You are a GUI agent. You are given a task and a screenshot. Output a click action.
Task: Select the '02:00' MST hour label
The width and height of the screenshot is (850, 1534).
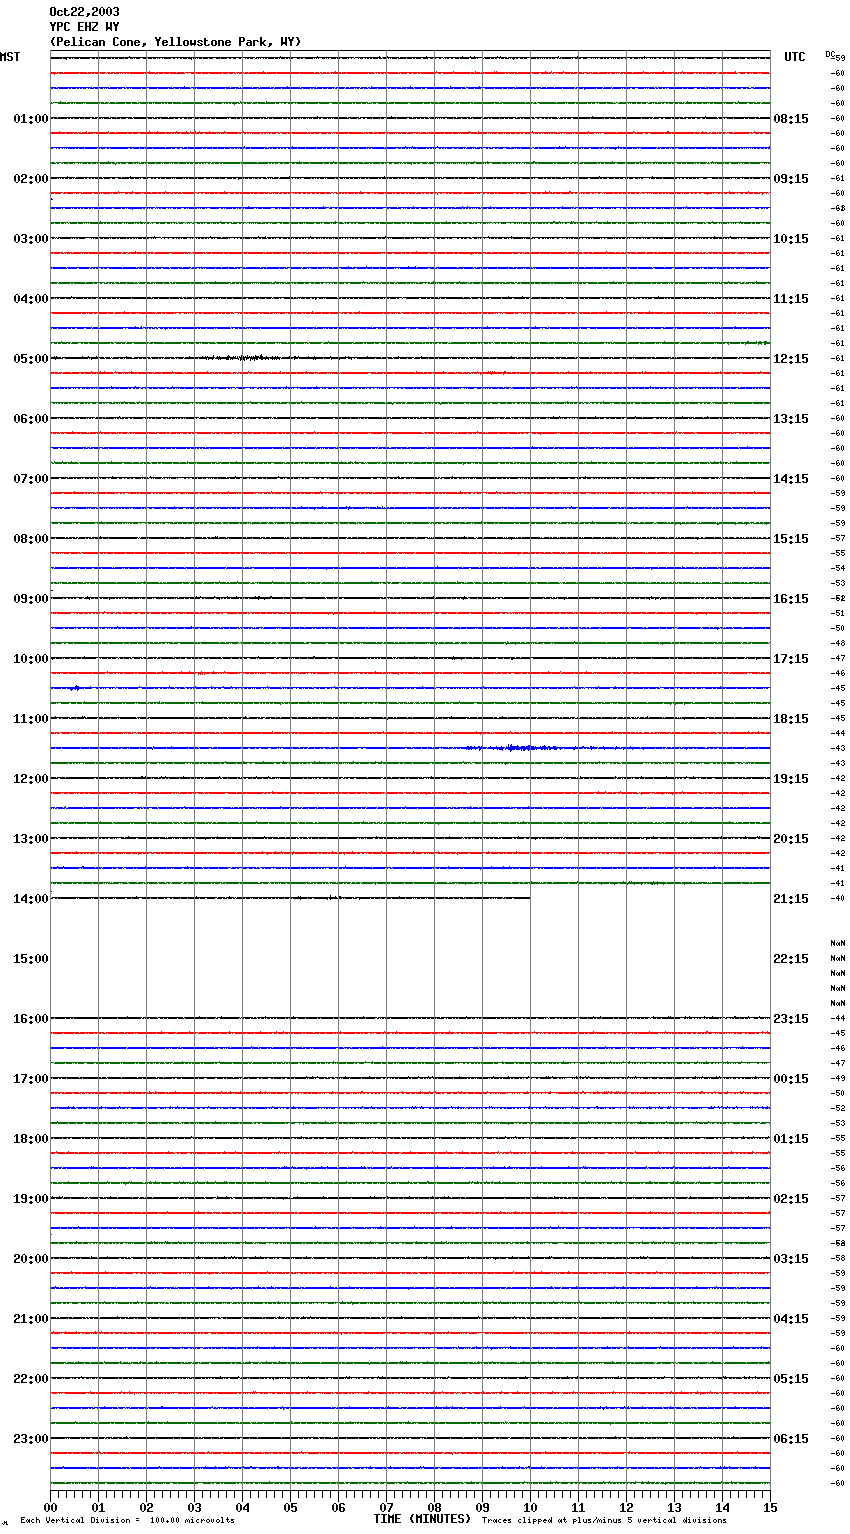click(31, 179)
